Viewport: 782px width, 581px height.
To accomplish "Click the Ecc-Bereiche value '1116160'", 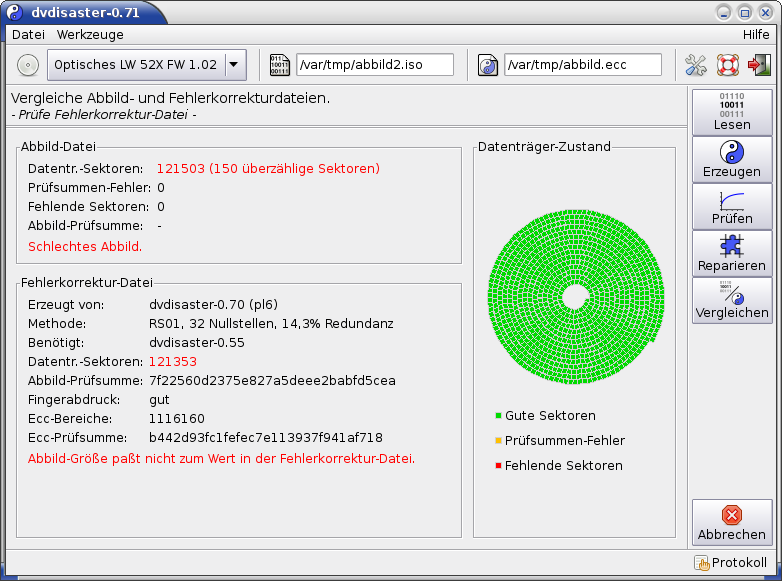I will coord(177,418).
